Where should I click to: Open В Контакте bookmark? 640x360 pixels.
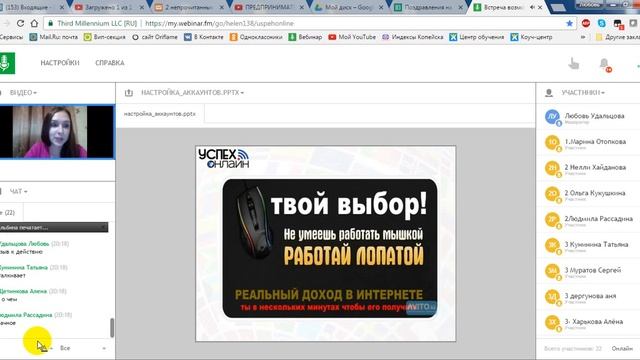click(203, 37)
